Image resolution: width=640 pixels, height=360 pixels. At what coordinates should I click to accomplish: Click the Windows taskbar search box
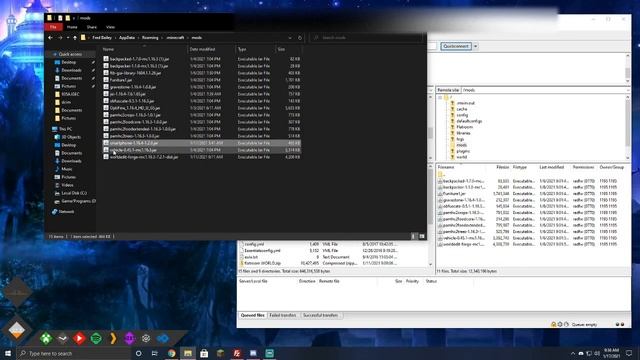click(73, 353)
